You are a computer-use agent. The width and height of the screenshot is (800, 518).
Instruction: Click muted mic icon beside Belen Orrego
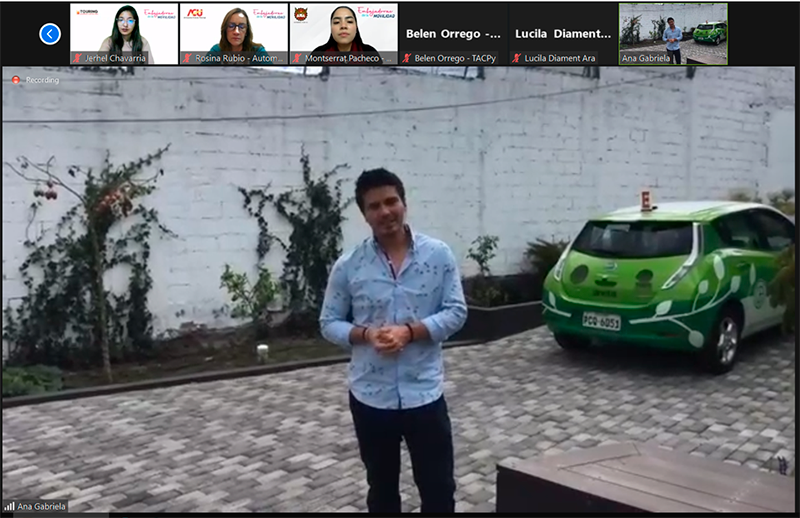(x=407, y=58)
